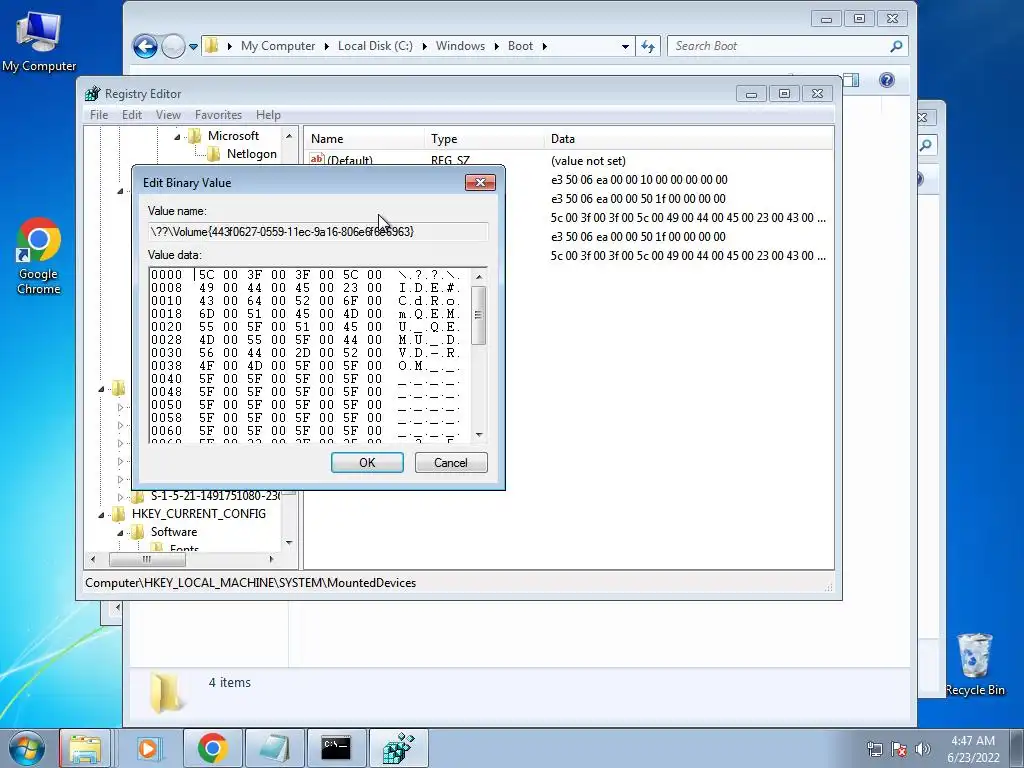Open Explorer recent locations dropdown

(193, 46)
